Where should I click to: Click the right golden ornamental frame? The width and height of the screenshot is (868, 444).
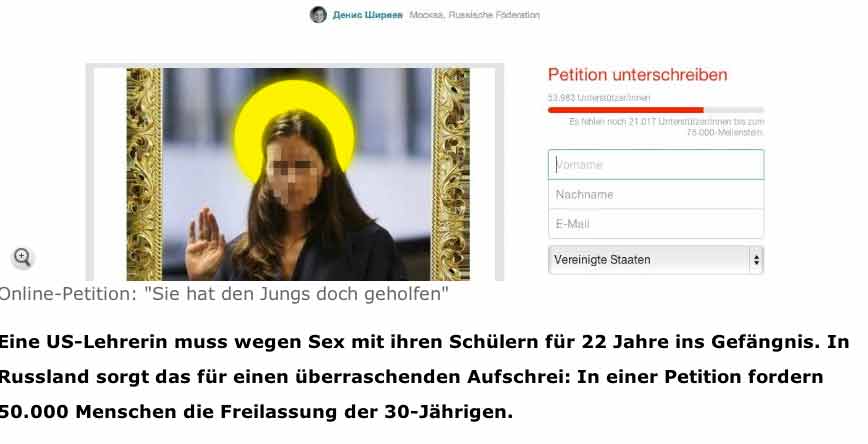click(x=451, y=174)
